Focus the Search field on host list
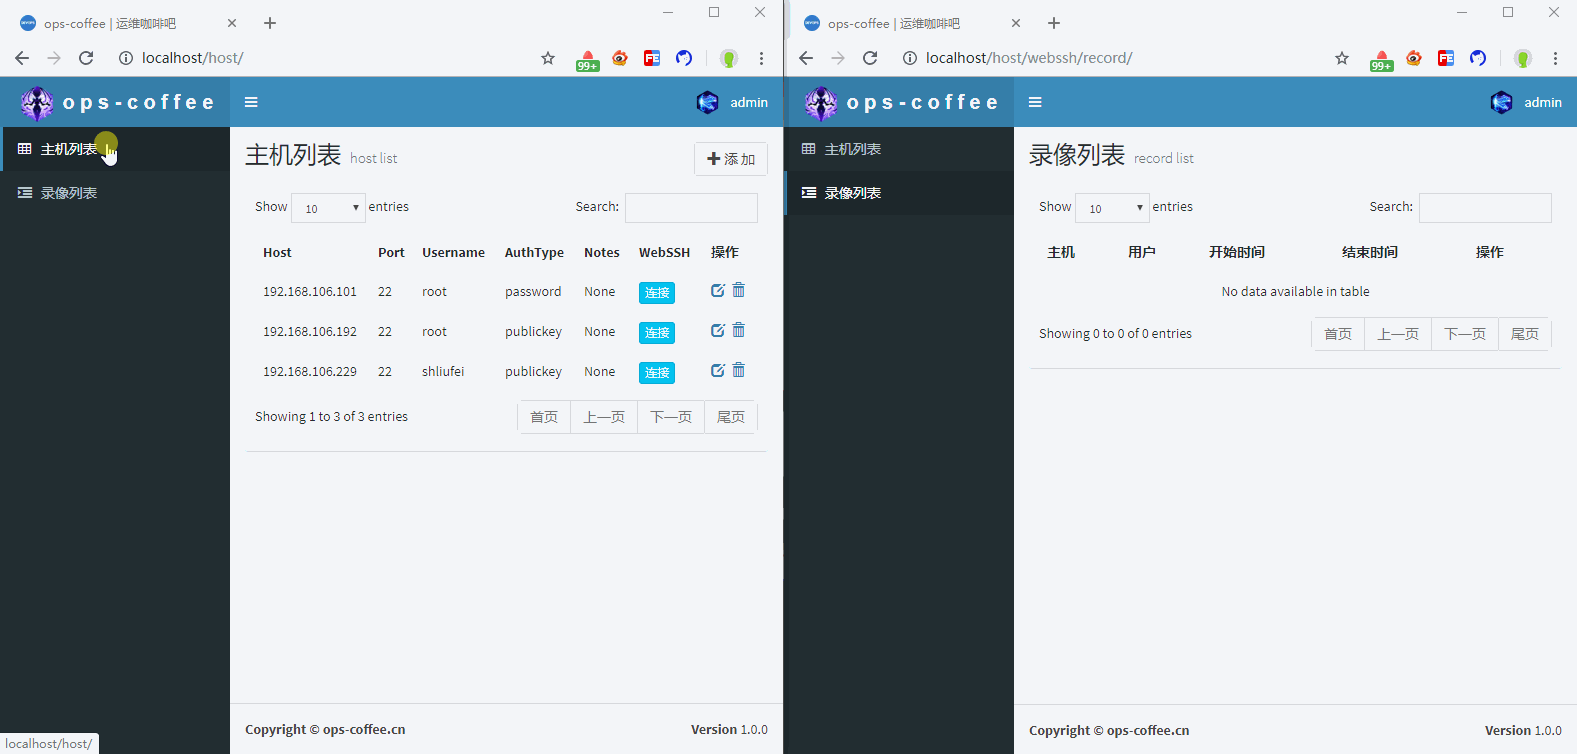The image size is (1577, 754). point(691,208)
